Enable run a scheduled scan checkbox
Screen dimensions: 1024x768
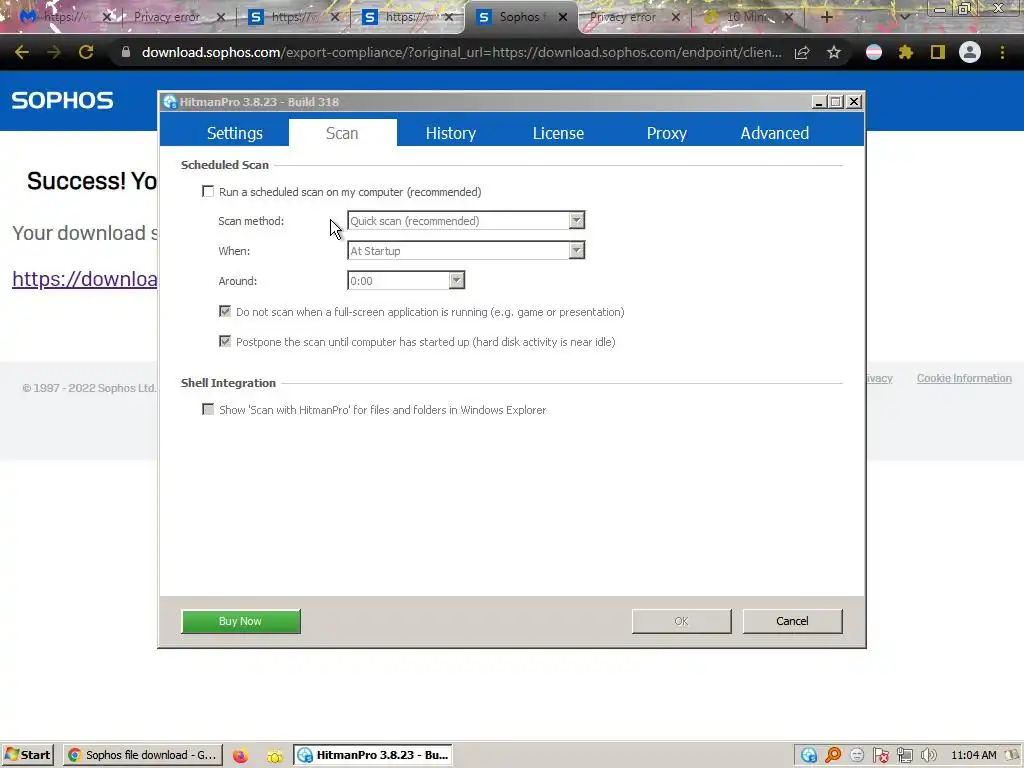pyautogui.click(x=208, y=191)
